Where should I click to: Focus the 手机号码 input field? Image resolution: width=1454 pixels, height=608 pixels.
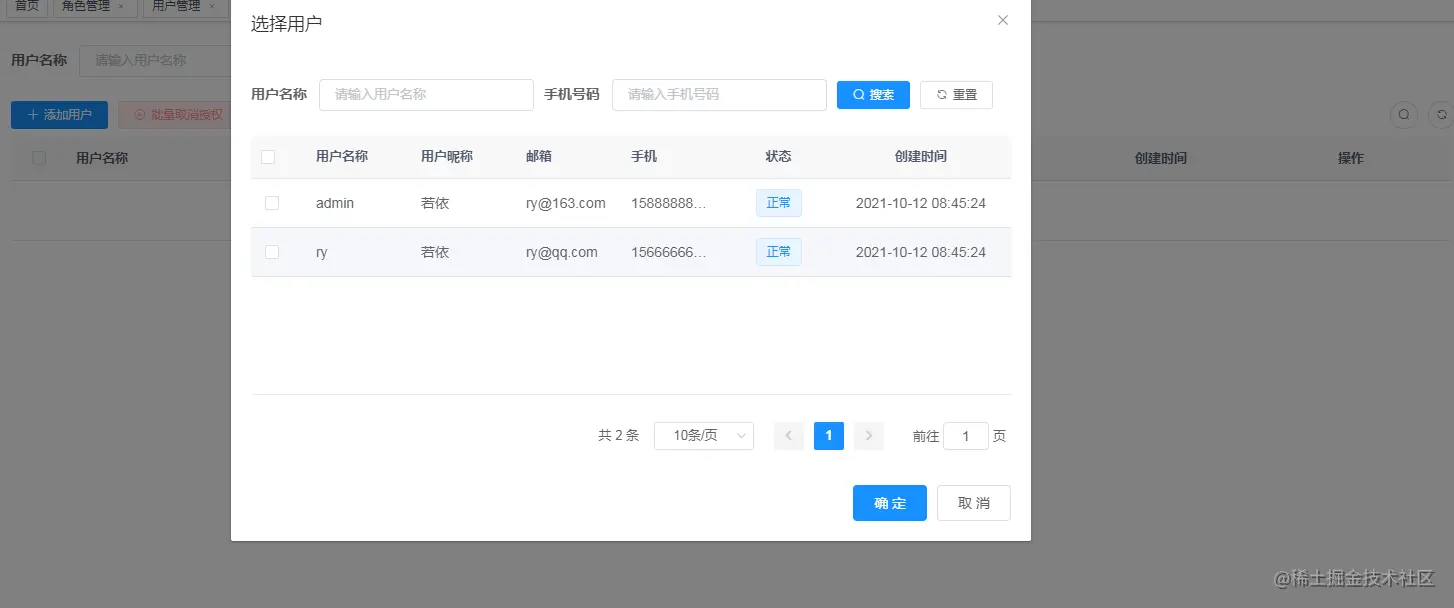719,95
